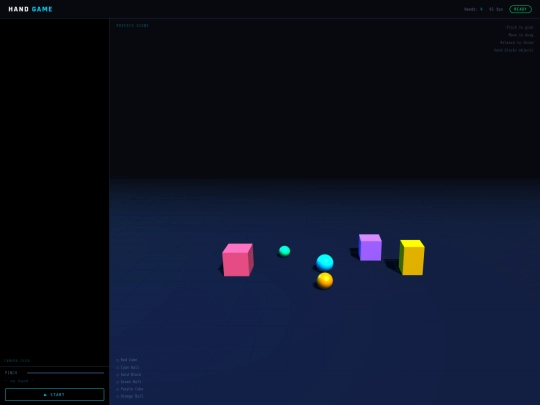Click the '- no hand -' status text
Screen dimensions: 540x405
pyautogui.click(x=19, y=381)
